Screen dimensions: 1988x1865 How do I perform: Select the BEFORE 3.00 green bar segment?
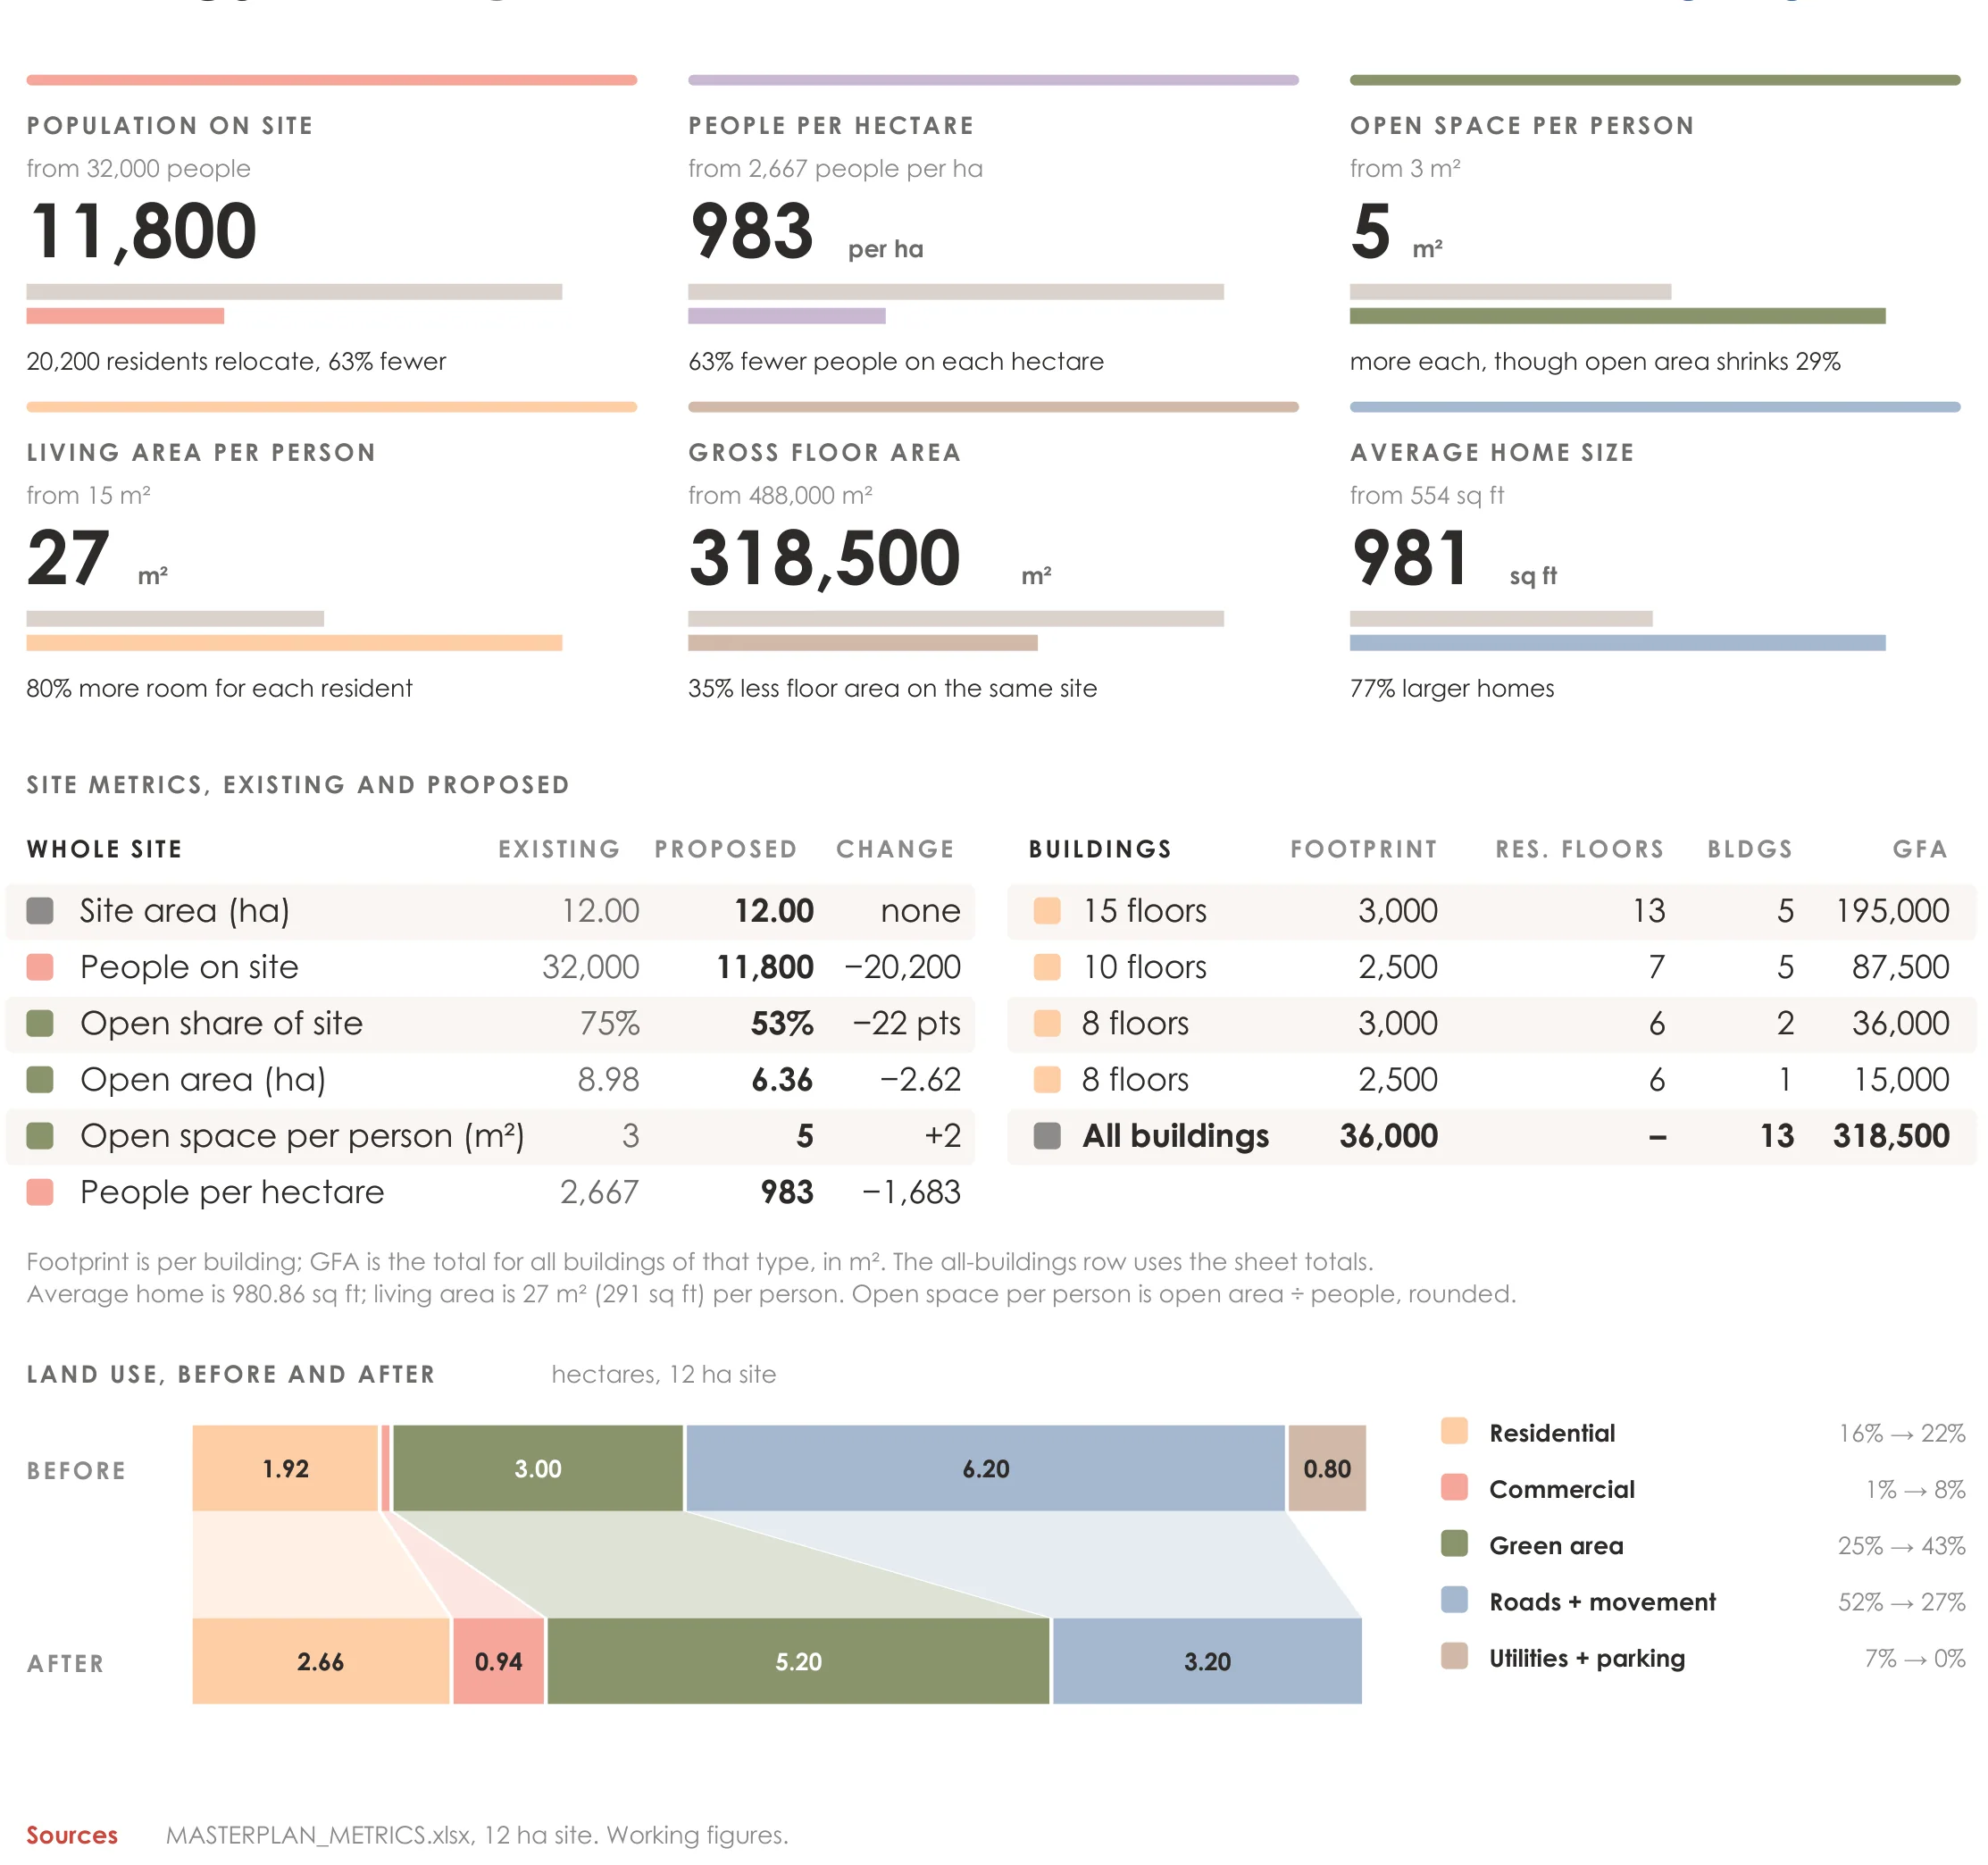click(538, 1468)
